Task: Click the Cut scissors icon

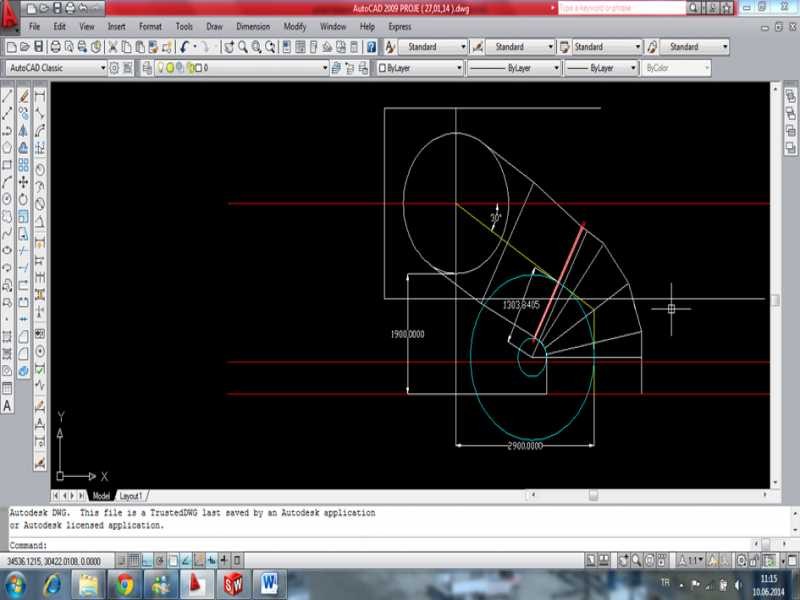Action: pos(113,47)
